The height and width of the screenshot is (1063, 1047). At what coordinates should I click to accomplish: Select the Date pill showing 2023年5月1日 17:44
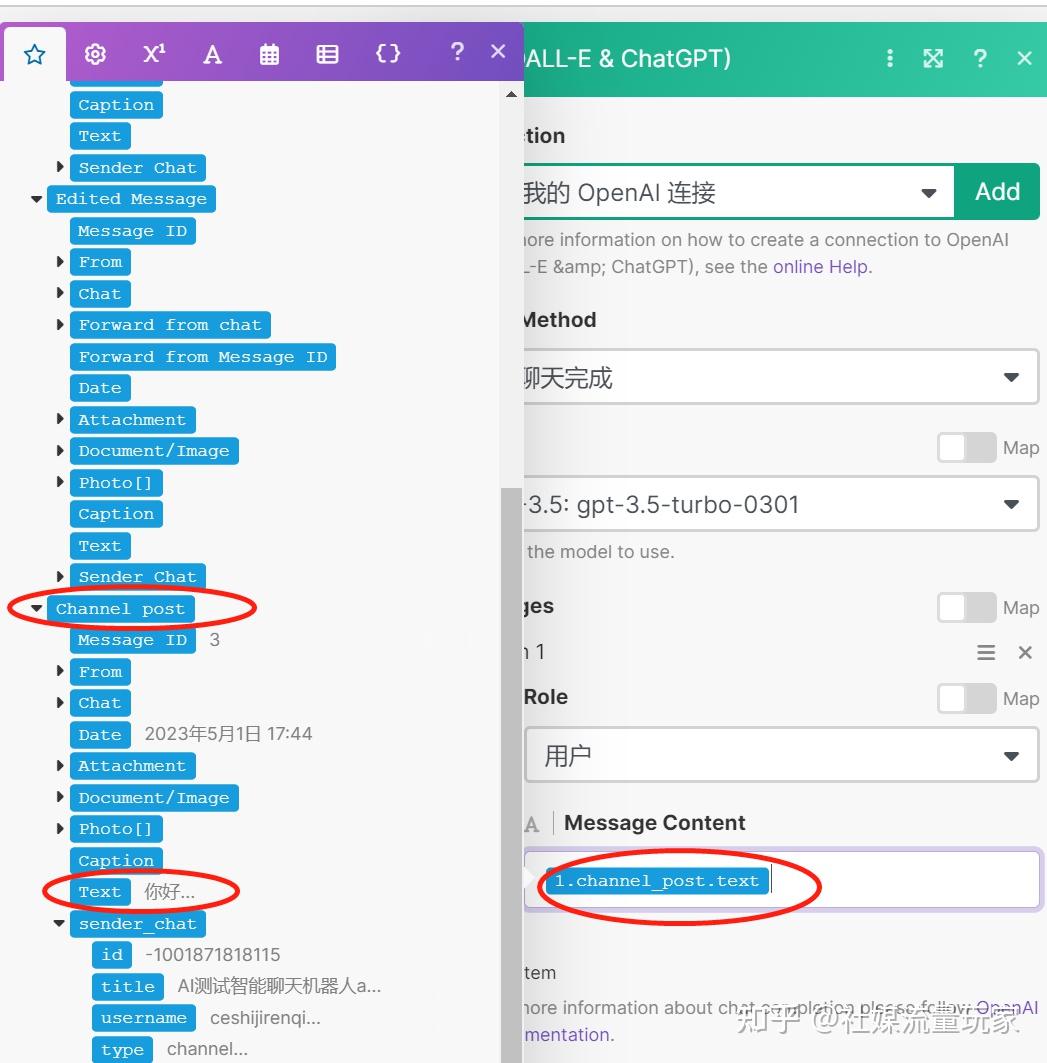click(x=100, y=735)
